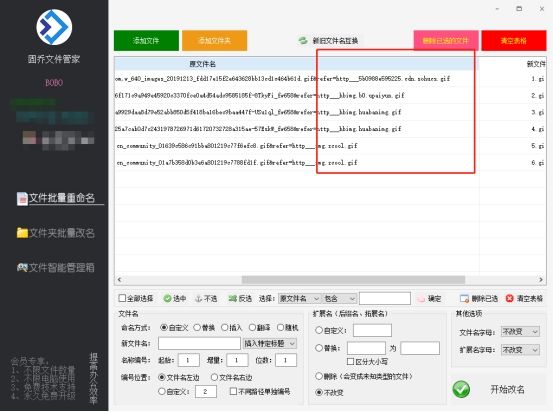Select the 随机 naming method radio

280,328
